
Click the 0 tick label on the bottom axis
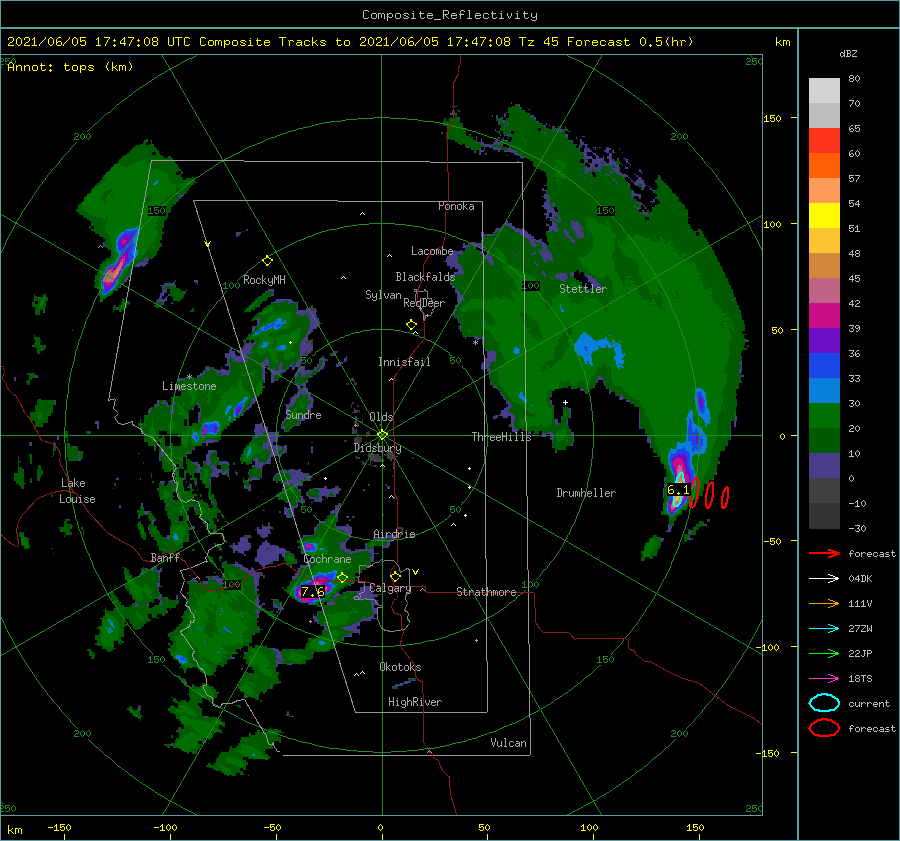pyautogui.click(x=381, y=827)
